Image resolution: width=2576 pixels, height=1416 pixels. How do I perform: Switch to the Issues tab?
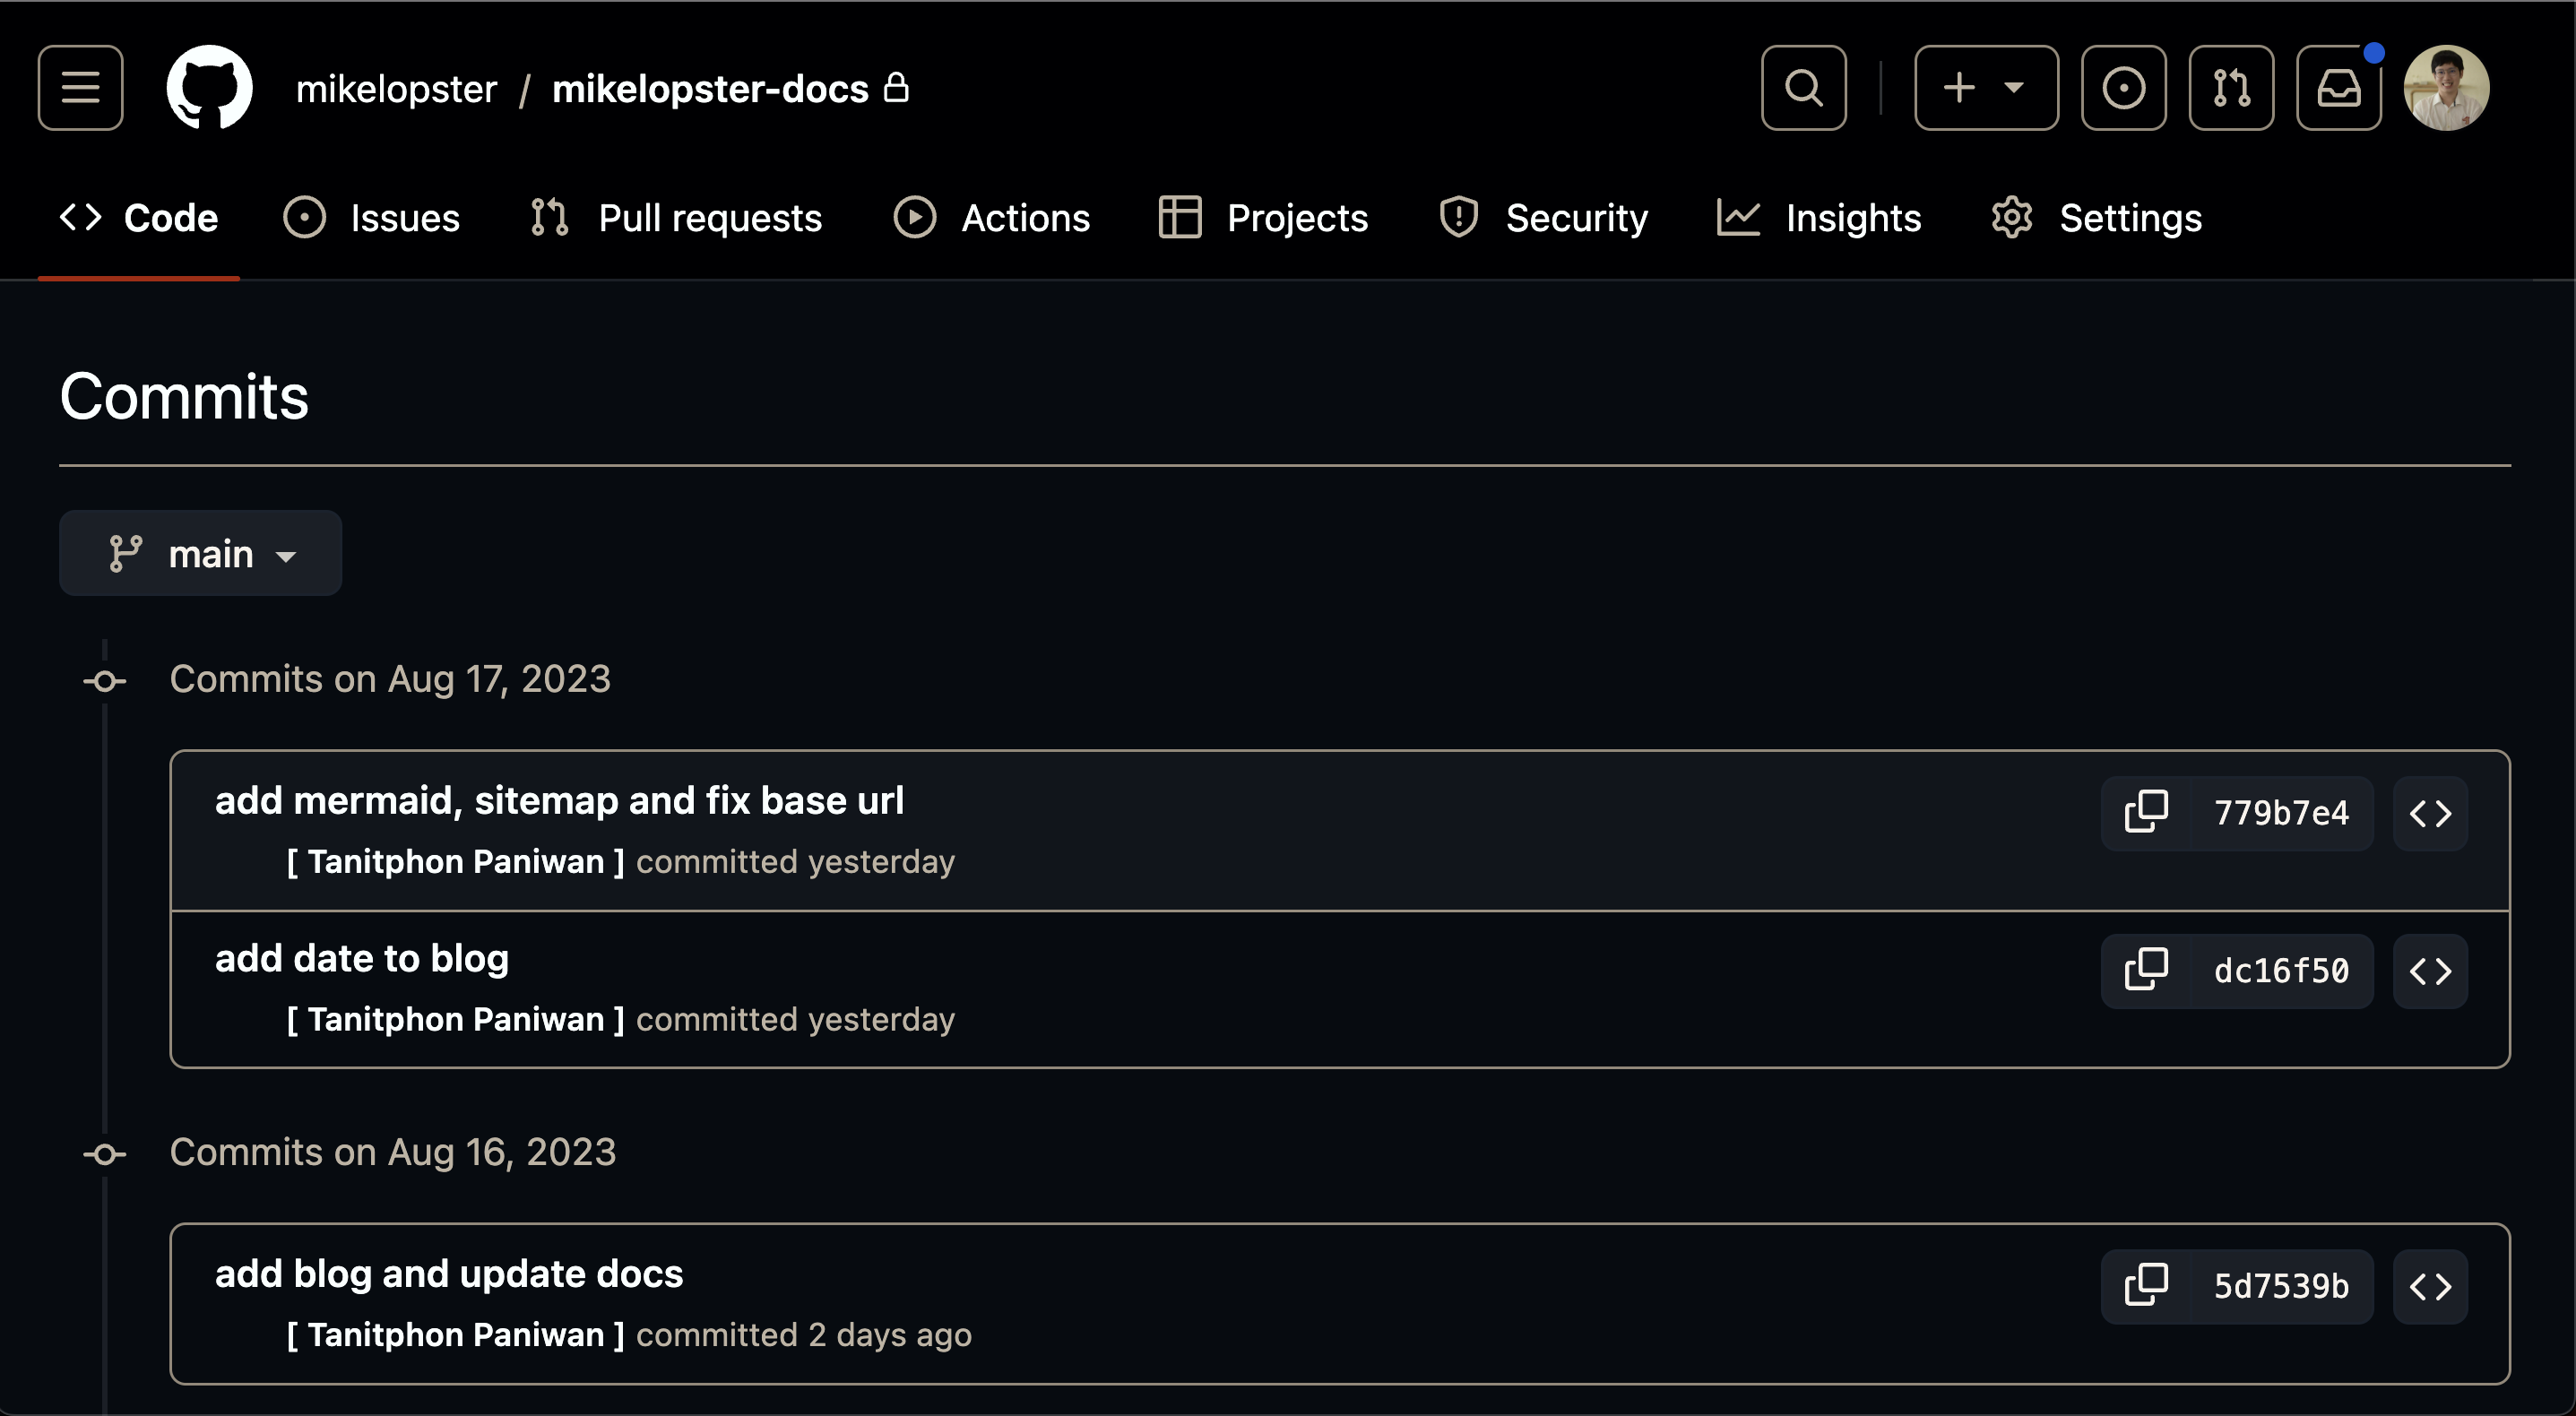[x=371, y=218]
